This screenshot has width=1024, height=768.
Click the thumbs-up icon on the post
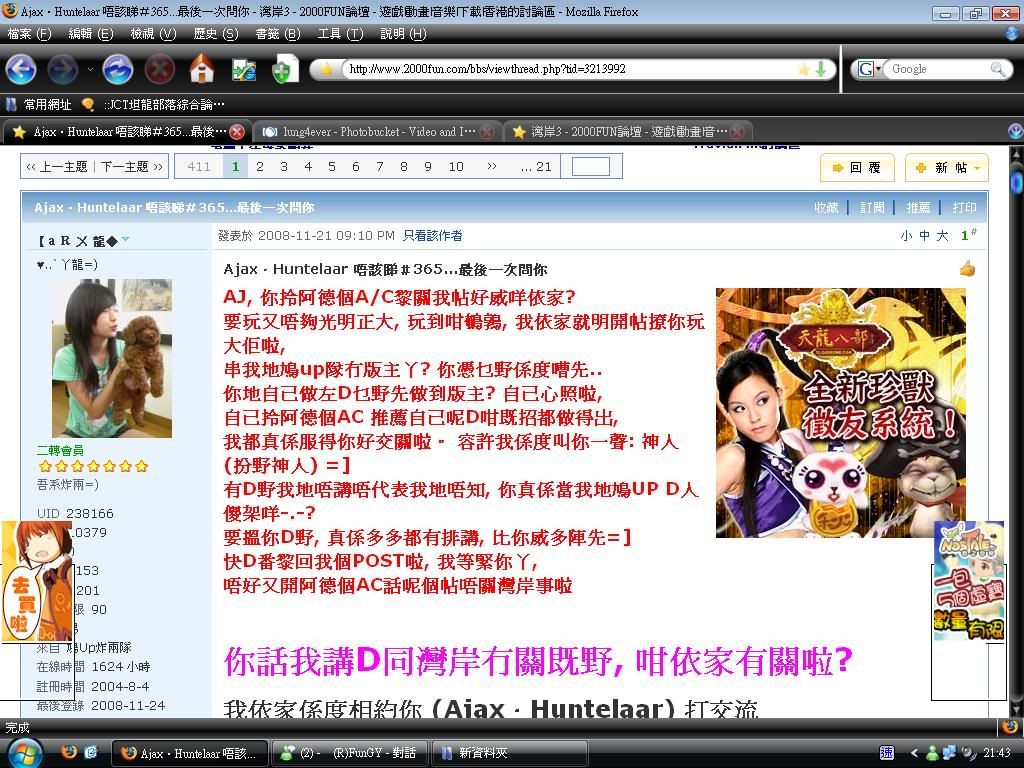(x=966, y=268)
